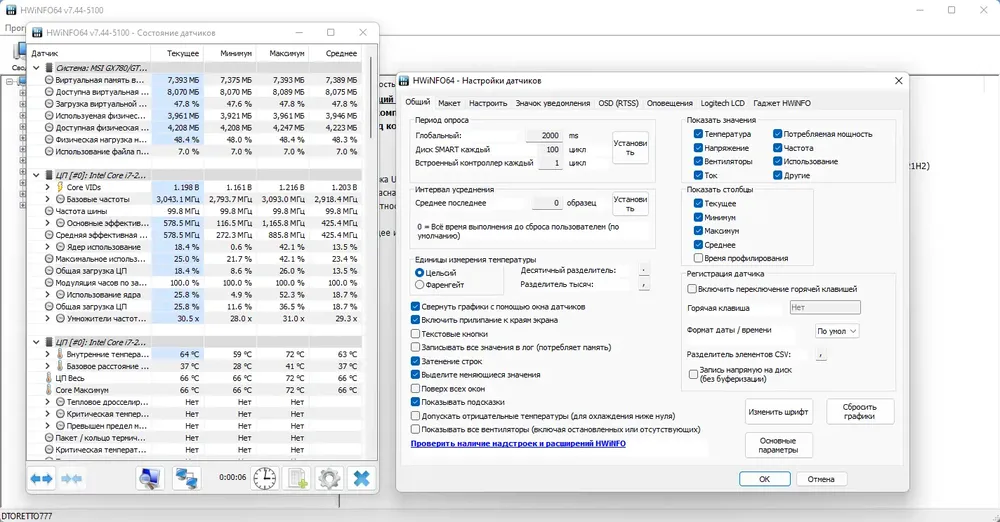This screenshot has height=522, width=1000.
Task: Click the Core Максимум thermometer icon
Action: pos(48,390)
